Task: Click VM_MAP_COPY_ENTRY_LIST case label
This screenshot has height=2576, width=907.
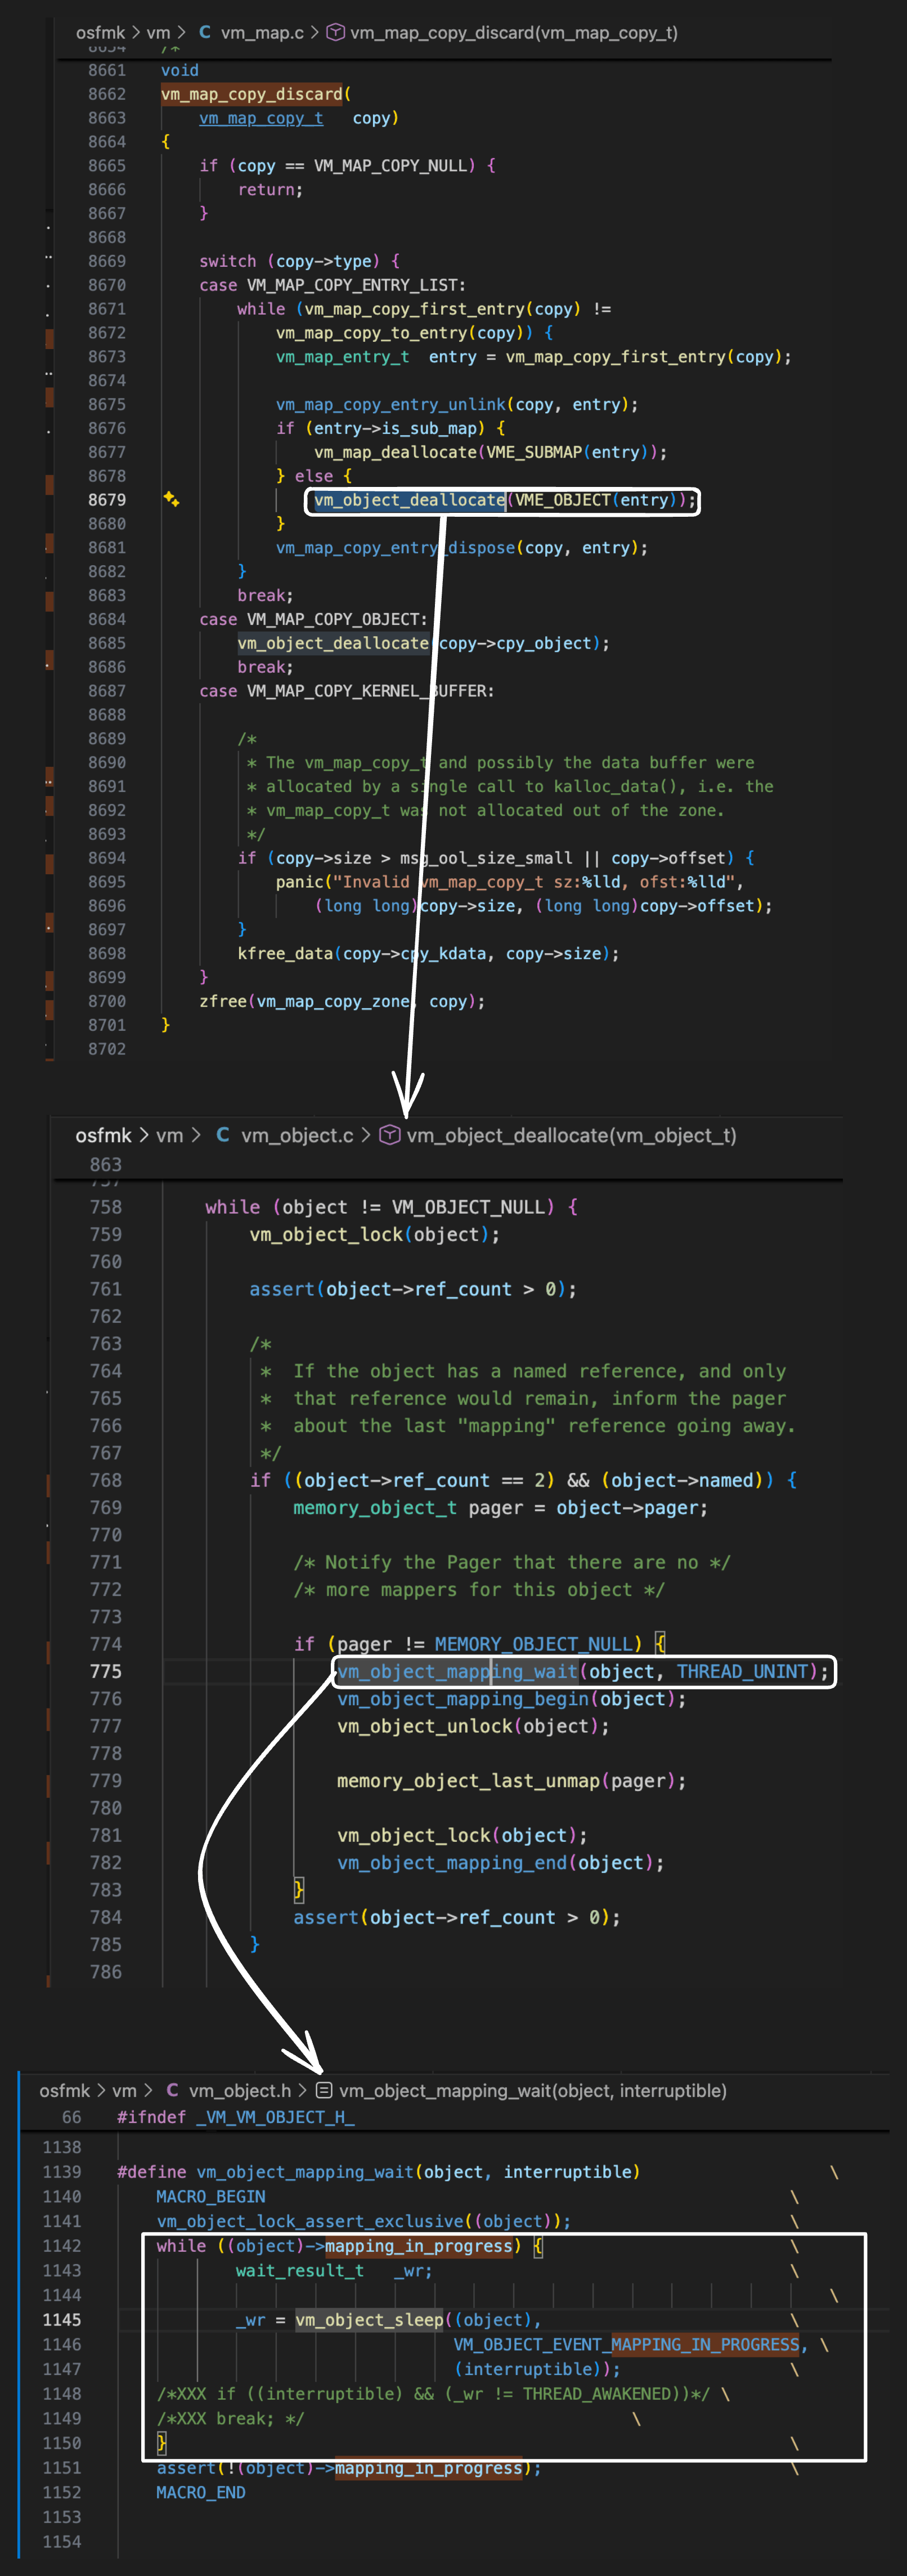Action: click(351, 285)
